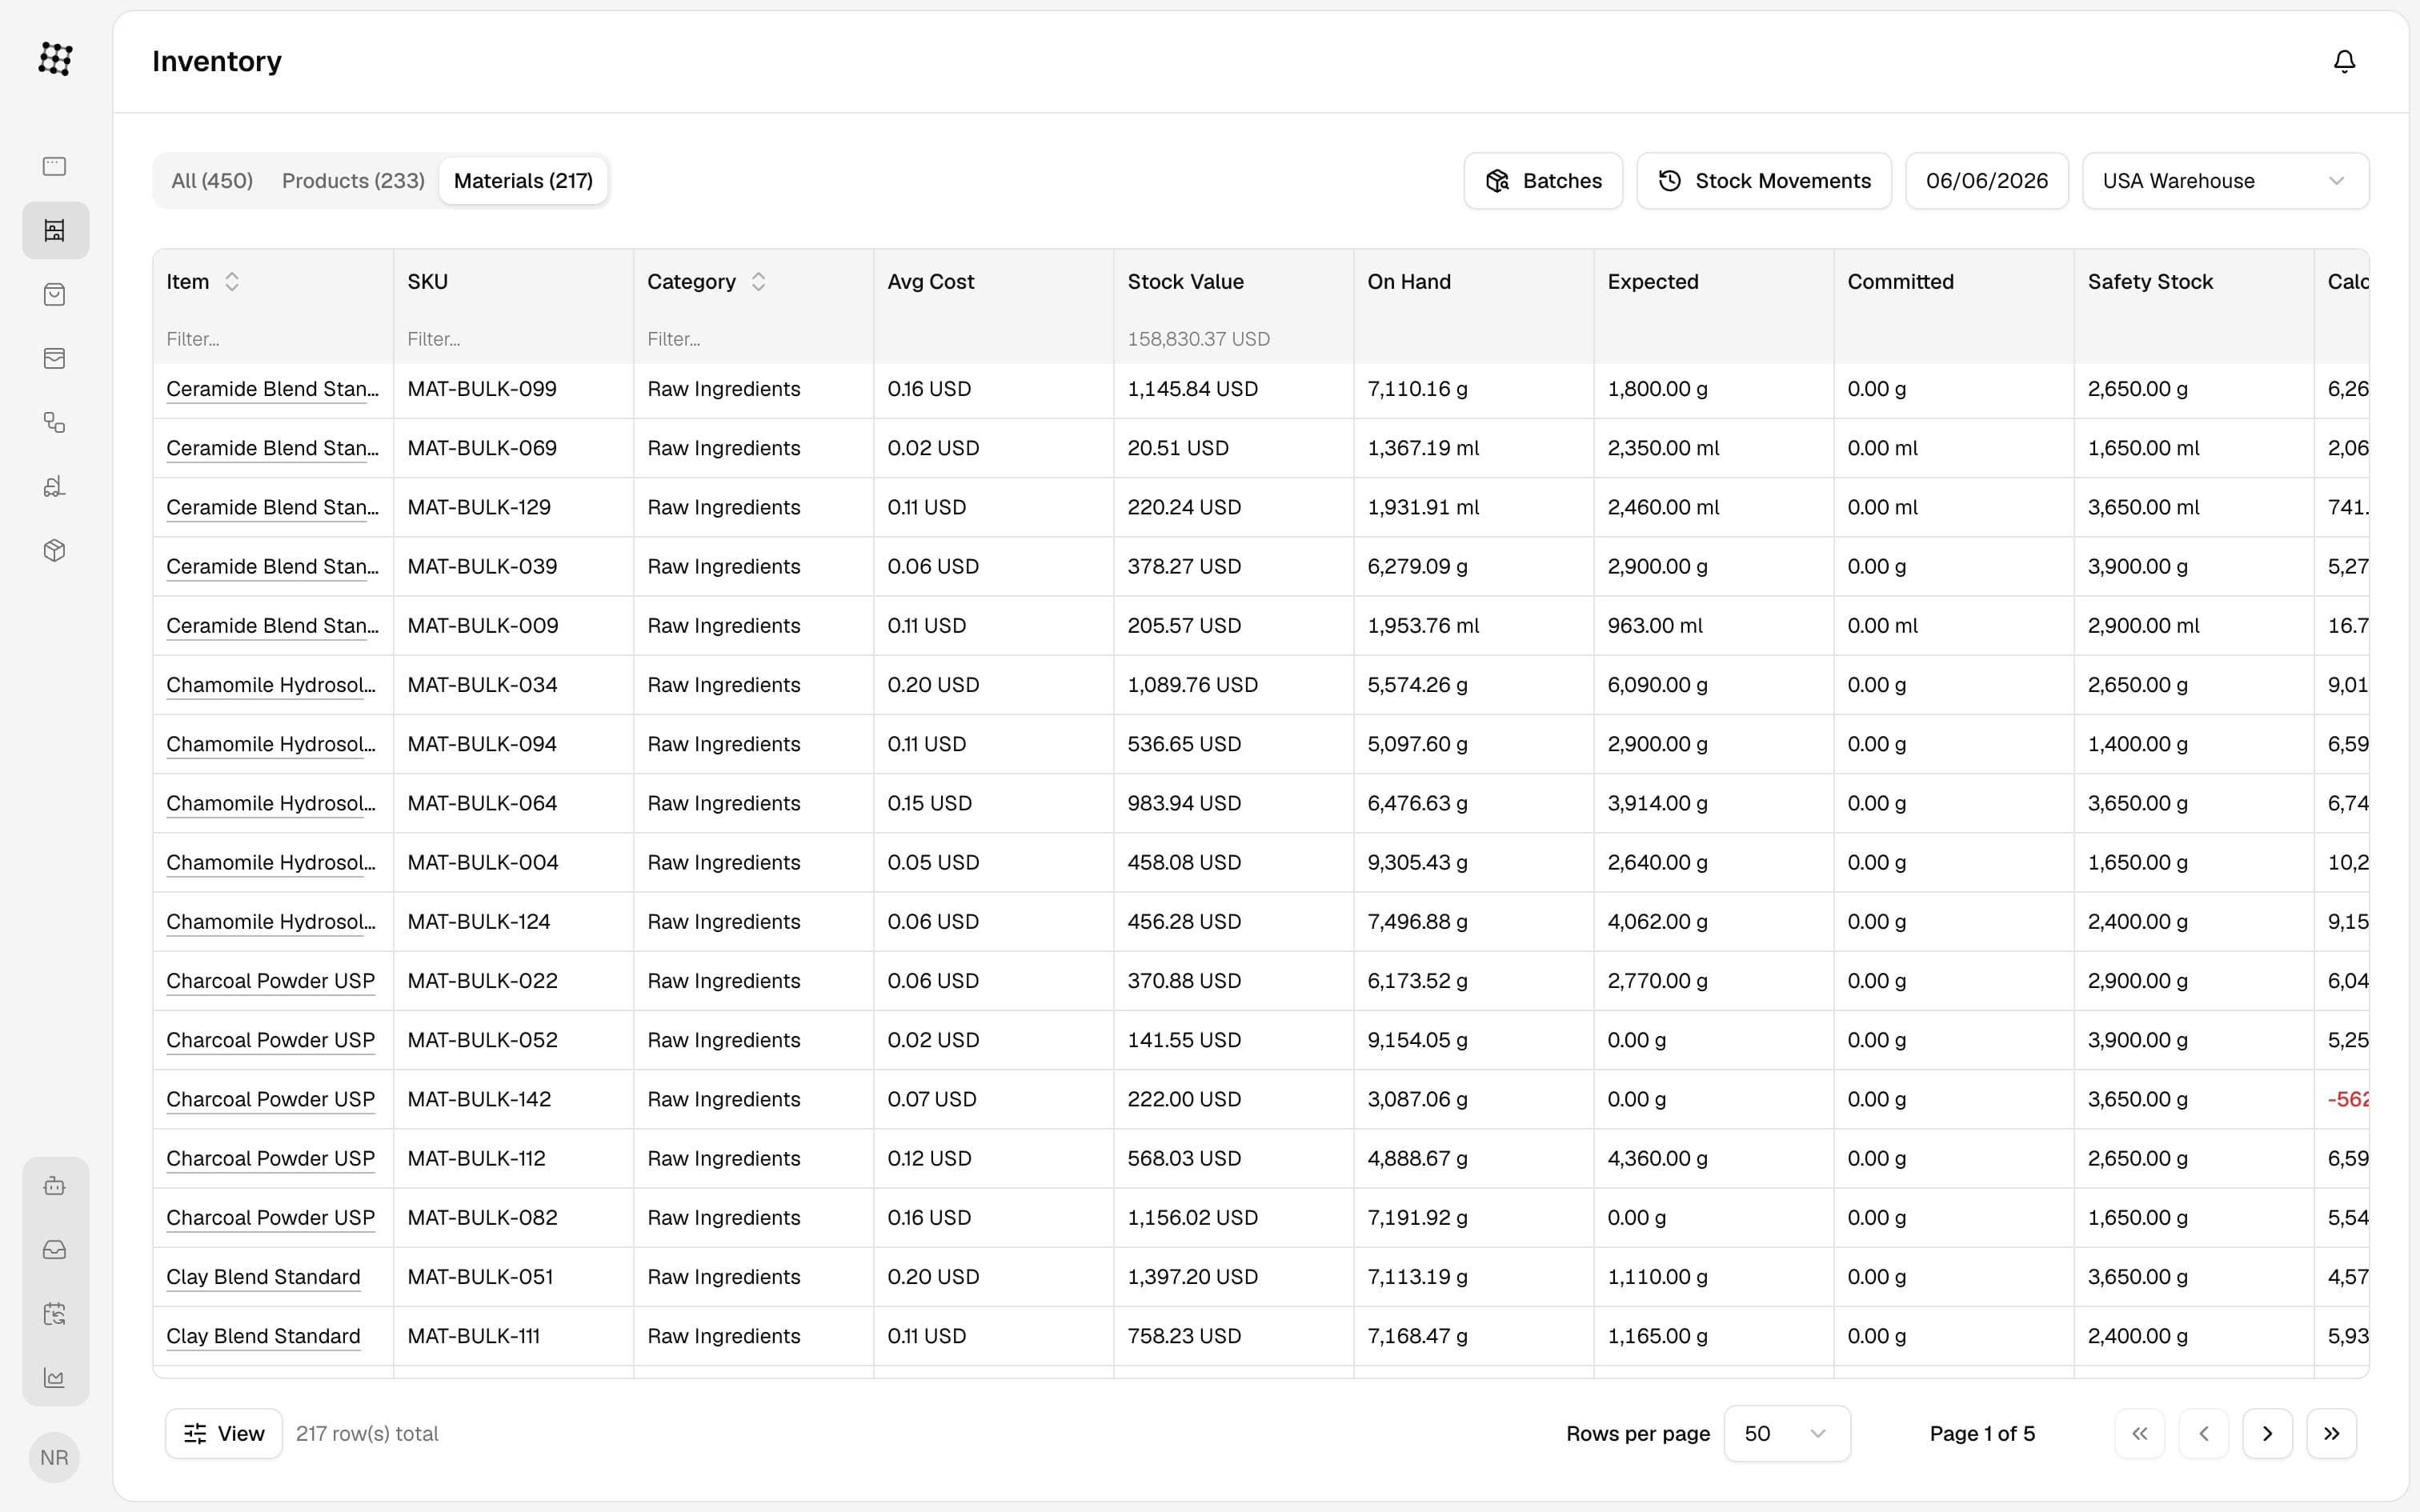Select the SKU cell MAT-BULK-129
Image resolution: width=2420 pixels, height=1512 pixels.
pos(479,507)
